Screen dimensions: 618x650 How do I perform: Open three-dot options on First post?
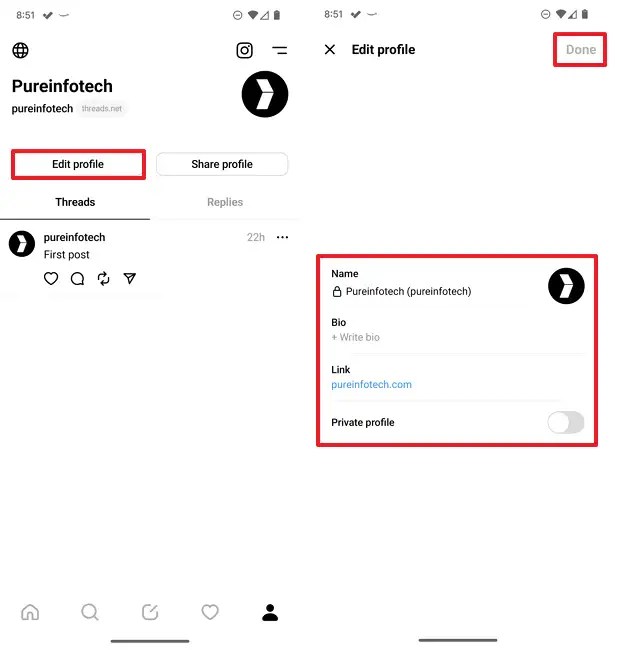pos(282,238)
